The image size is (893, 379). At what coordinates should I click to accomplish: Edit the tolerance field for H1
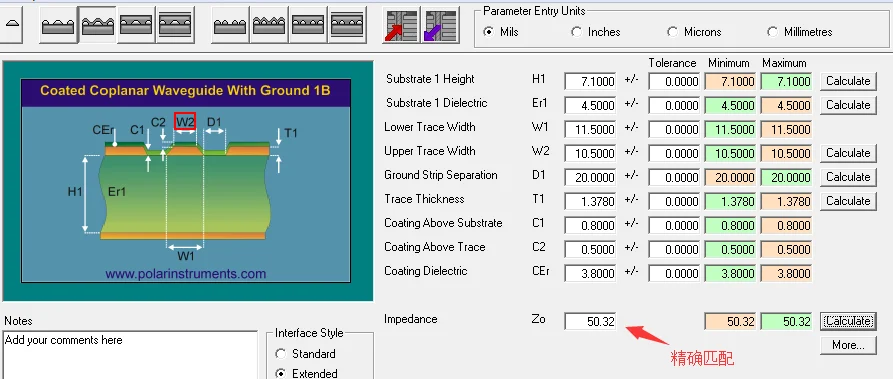point(674,81)
